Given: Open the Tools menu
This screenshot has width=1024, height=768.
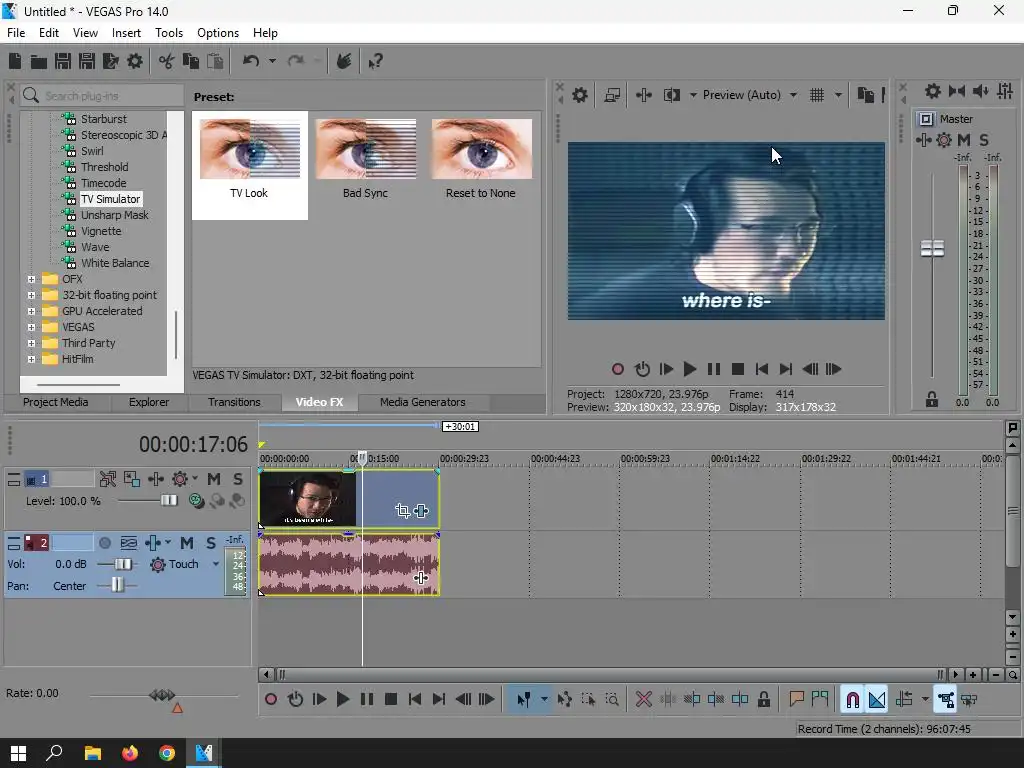Looking at the screenshot, I should click(x=168, y=33).
